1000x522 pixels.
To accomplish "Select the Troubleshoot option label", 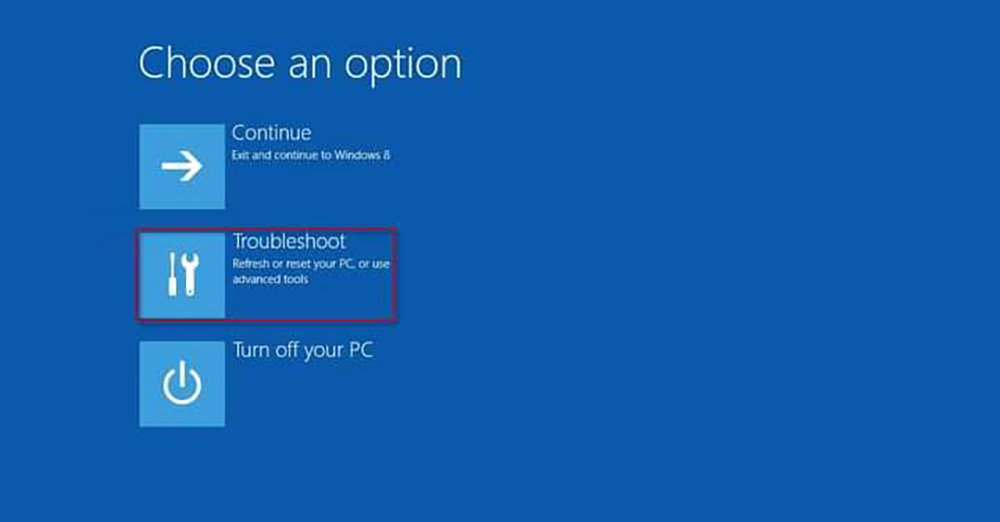I will (289, 241).
